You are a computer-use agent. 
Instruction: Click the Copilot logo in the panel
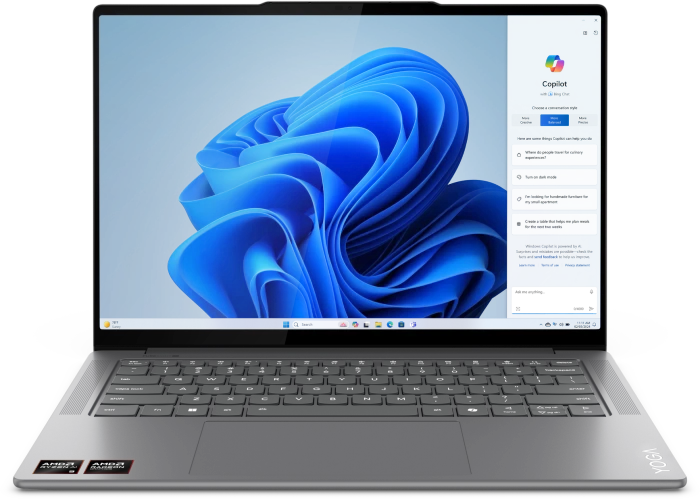554,63
